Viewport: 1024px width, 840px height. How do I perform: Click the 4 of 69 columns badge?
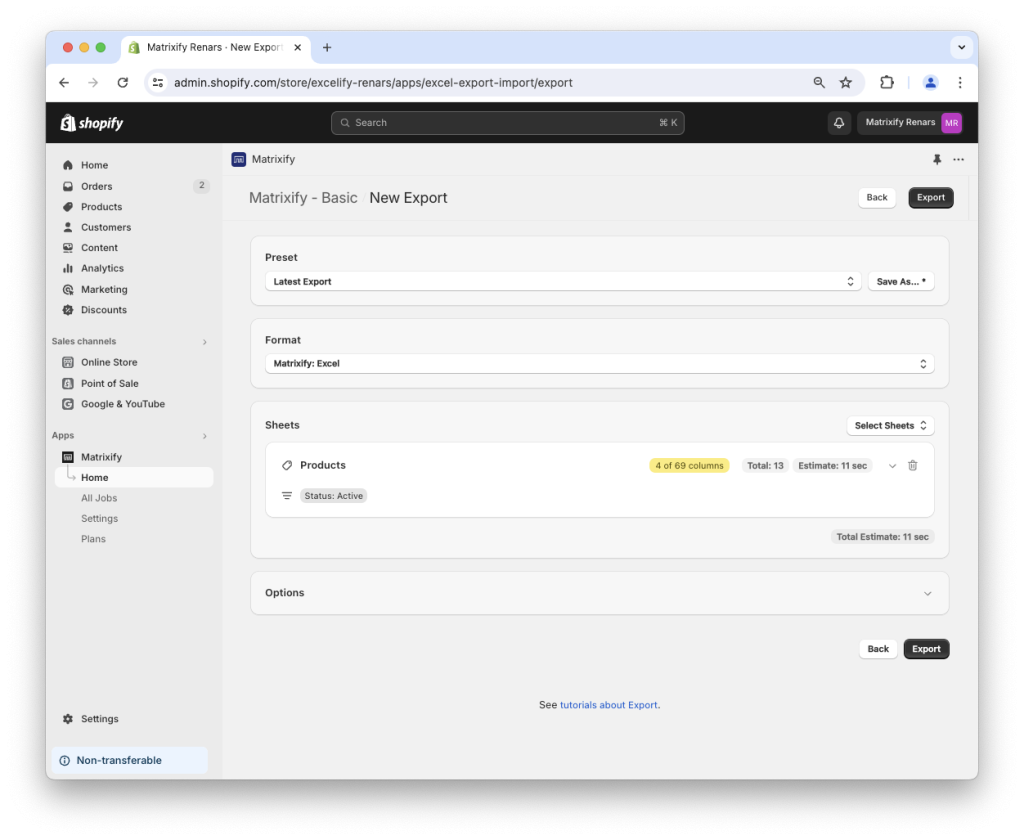(x=689, y=465)
